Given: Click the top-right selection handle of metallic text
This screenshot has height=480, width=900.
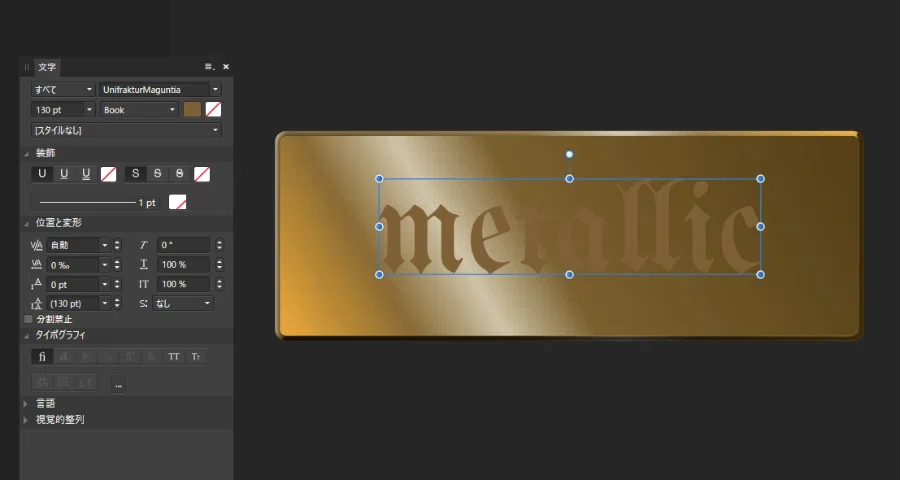Looking at the screenshot, I should [x=761, y=179].
